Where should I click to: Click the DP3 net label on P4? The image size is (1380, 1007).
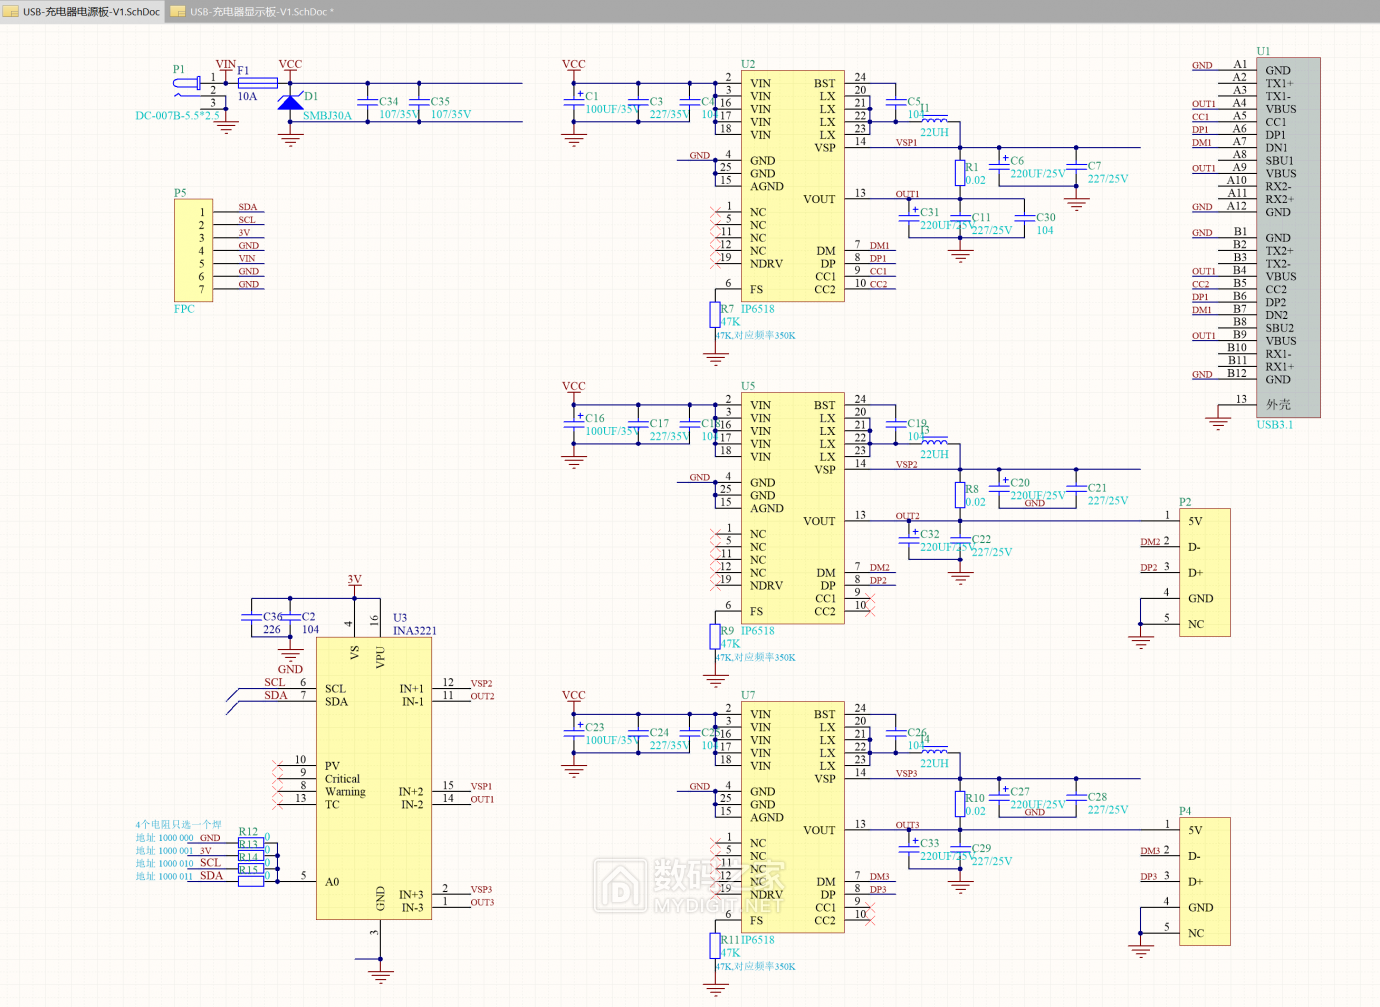click(x=1150, y=877)
